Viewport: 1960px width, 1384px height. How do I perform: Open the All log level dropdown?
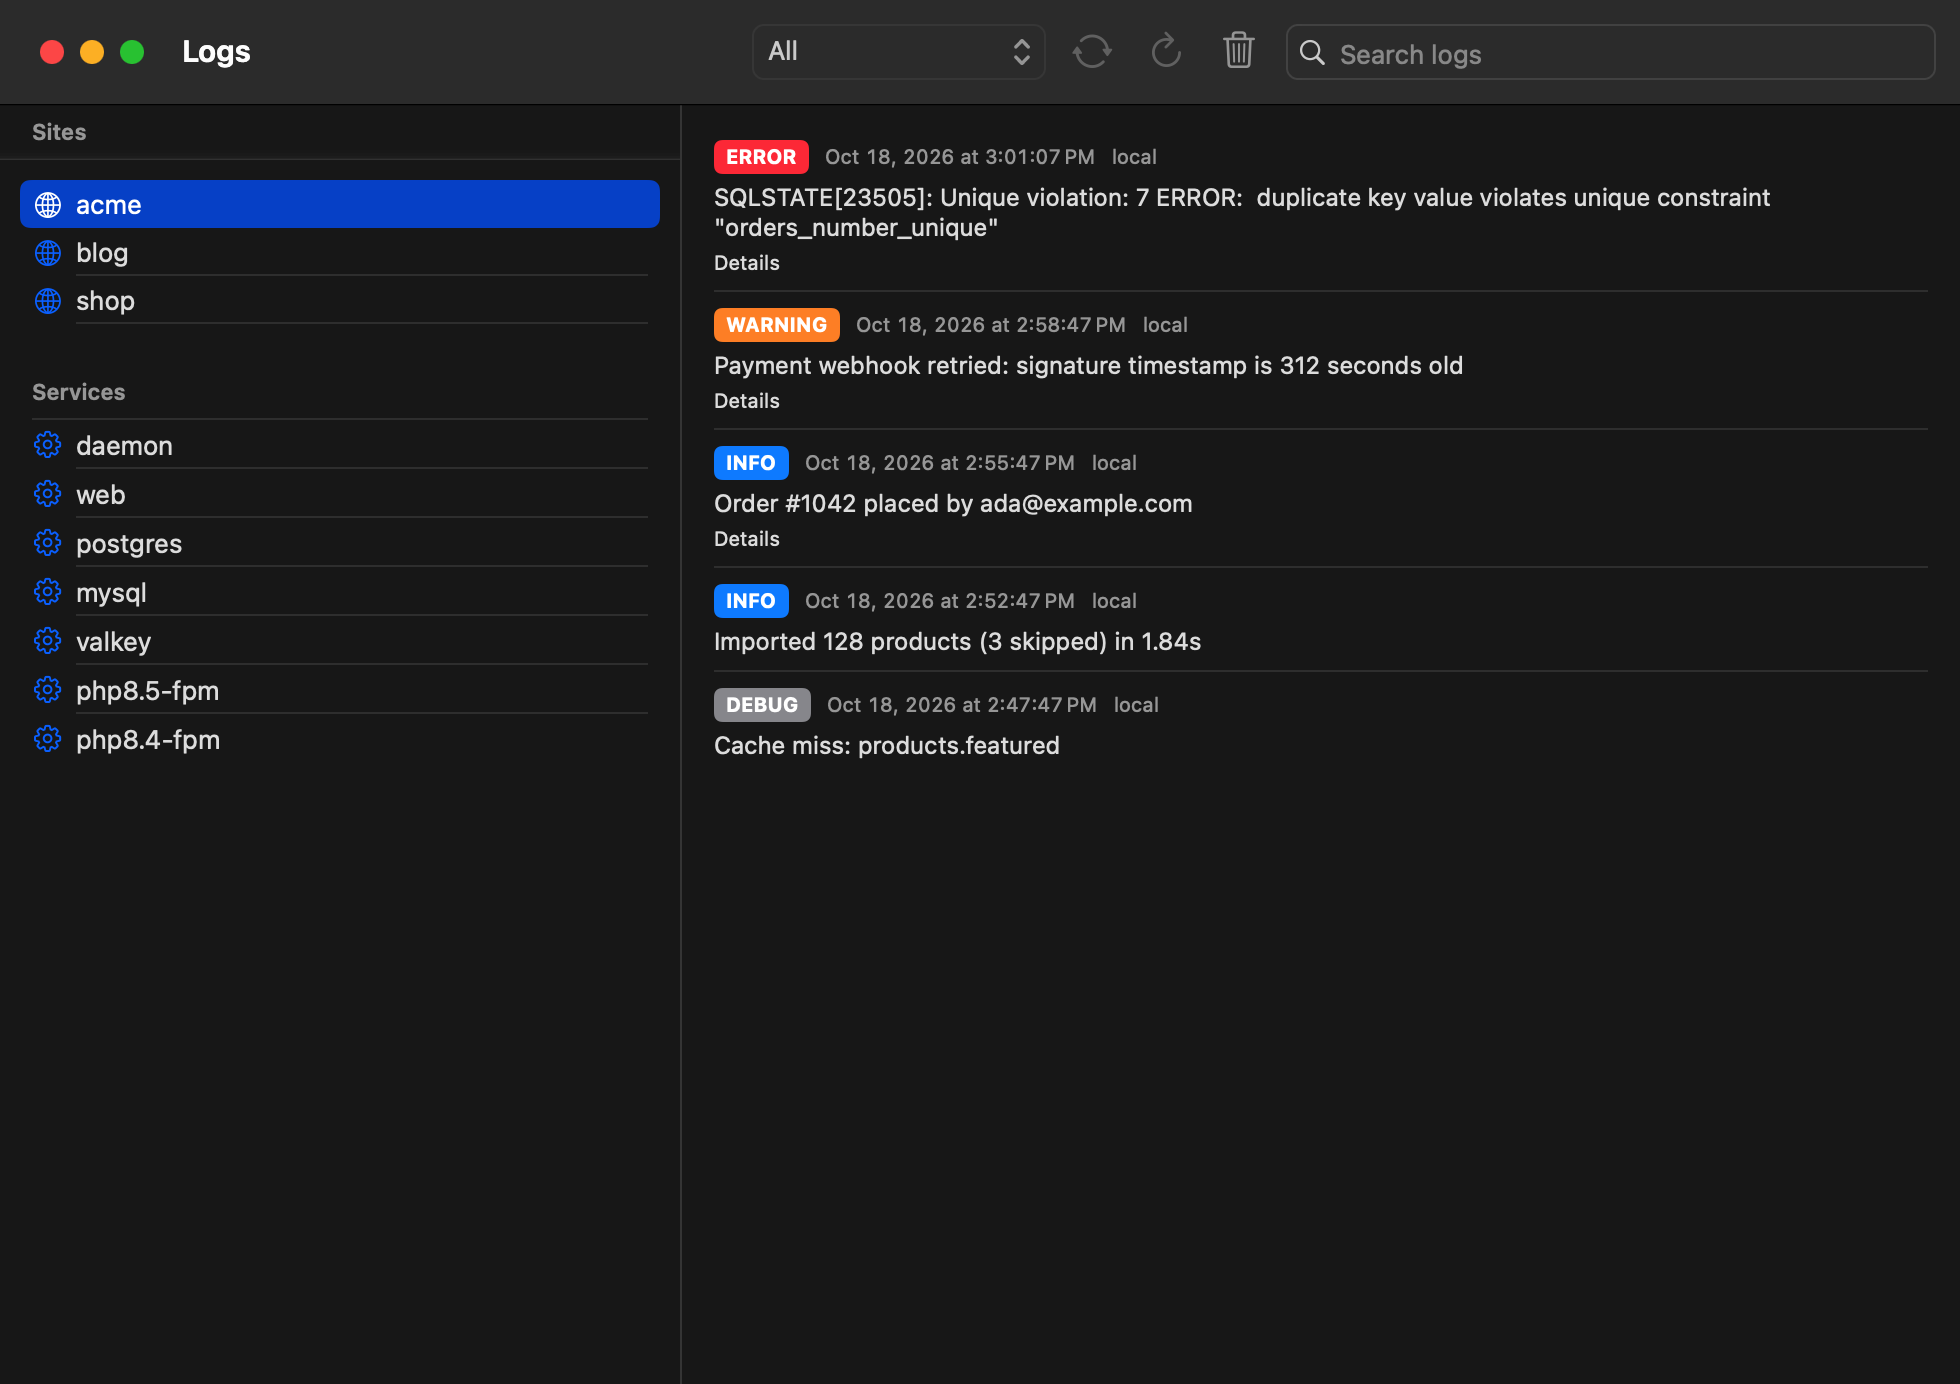click(898, 52)
